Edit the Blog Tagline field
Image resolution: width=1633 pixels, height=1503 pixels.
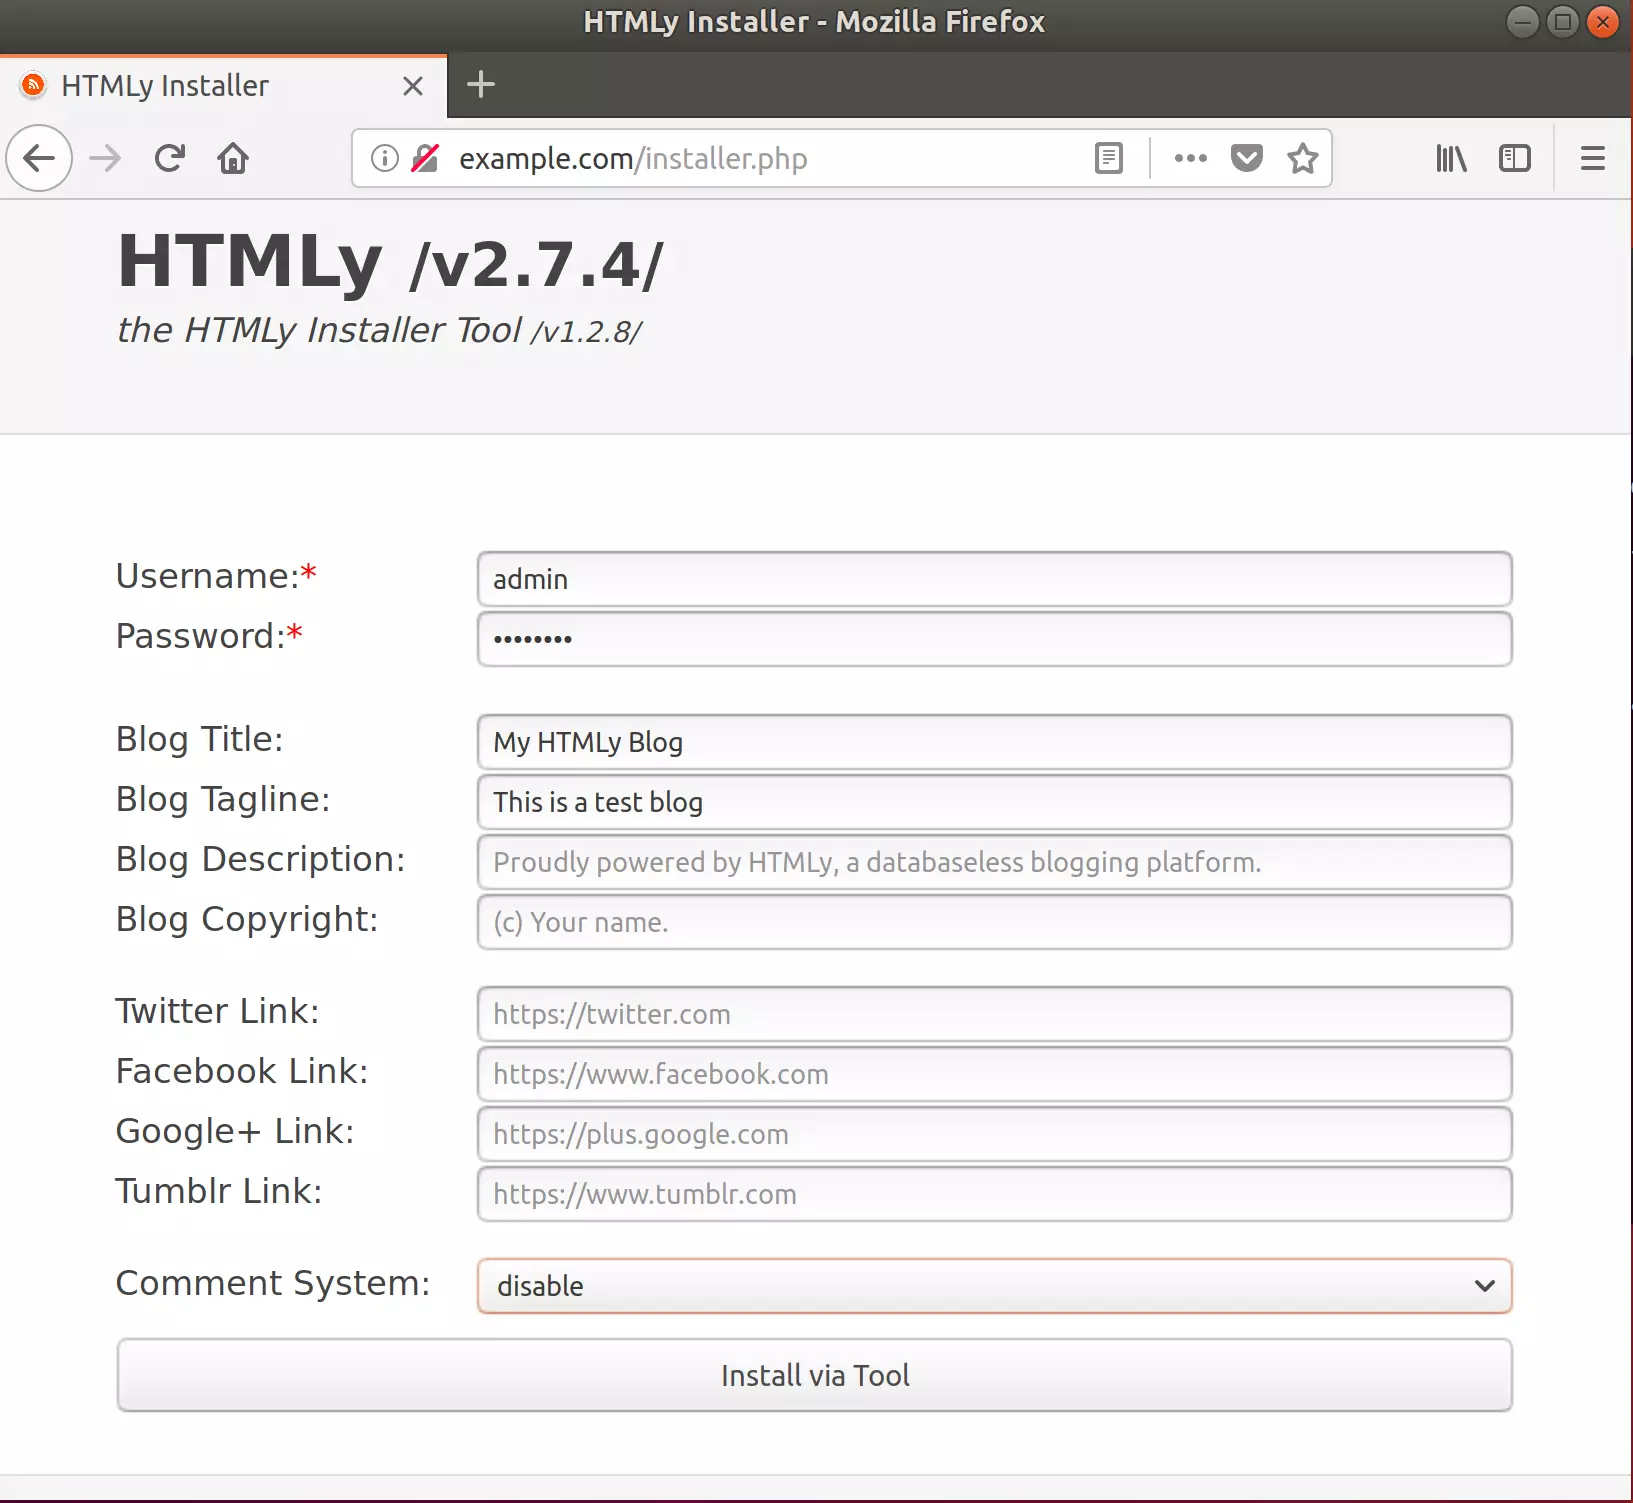pyautogui.click(x=994, y=802)
